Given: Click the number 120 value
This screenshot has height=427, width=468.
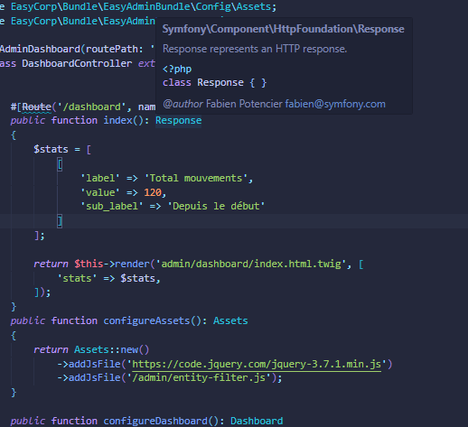Looking at the screenshot, I should 153,192.
